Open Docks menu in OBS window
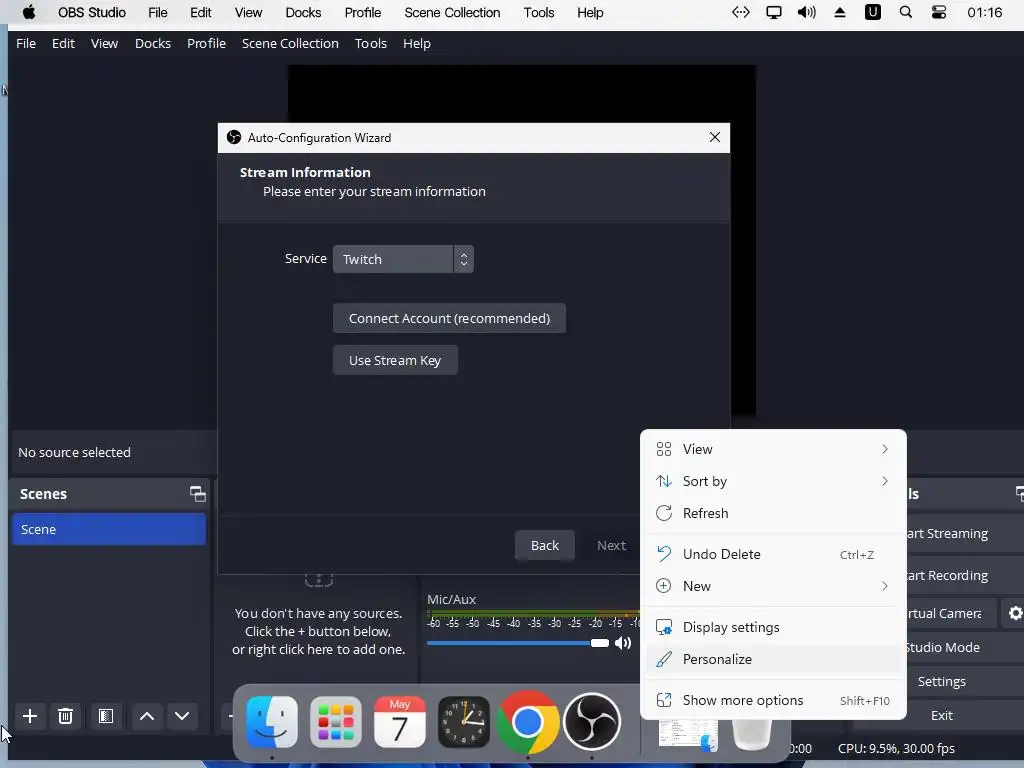 point(153,43)
